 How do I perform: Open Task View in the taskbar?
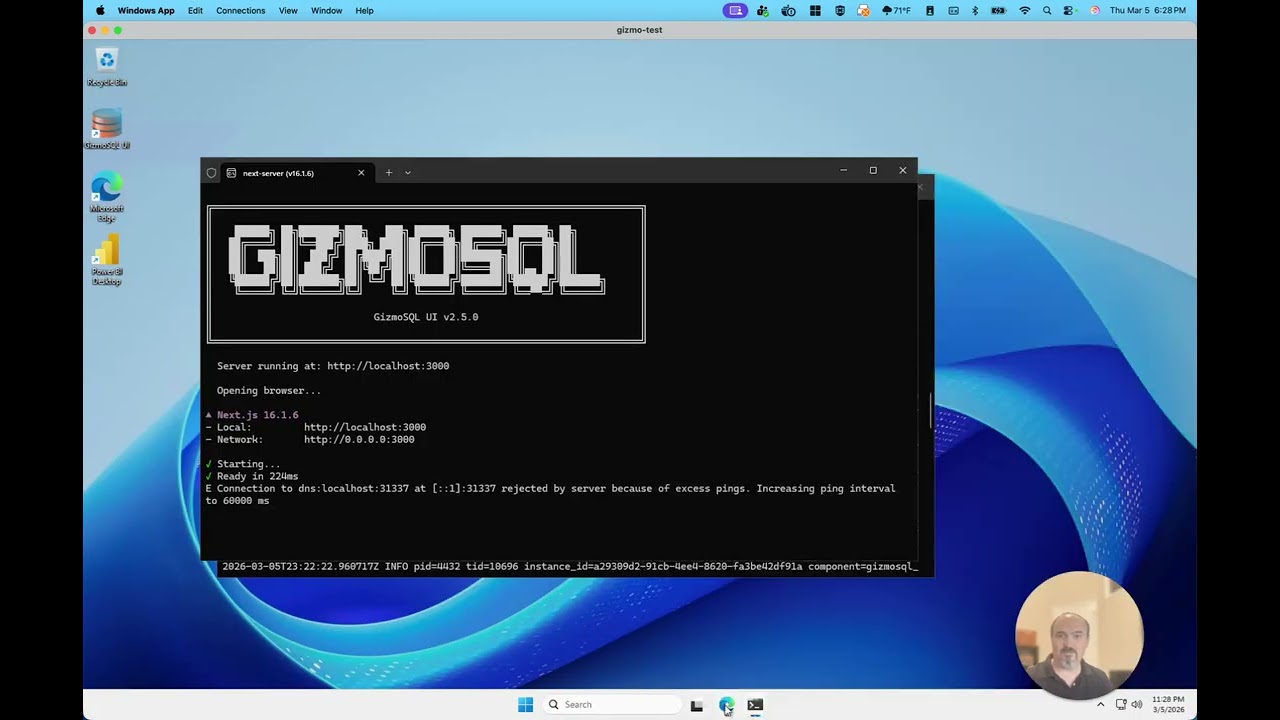(x=697, y=705)
